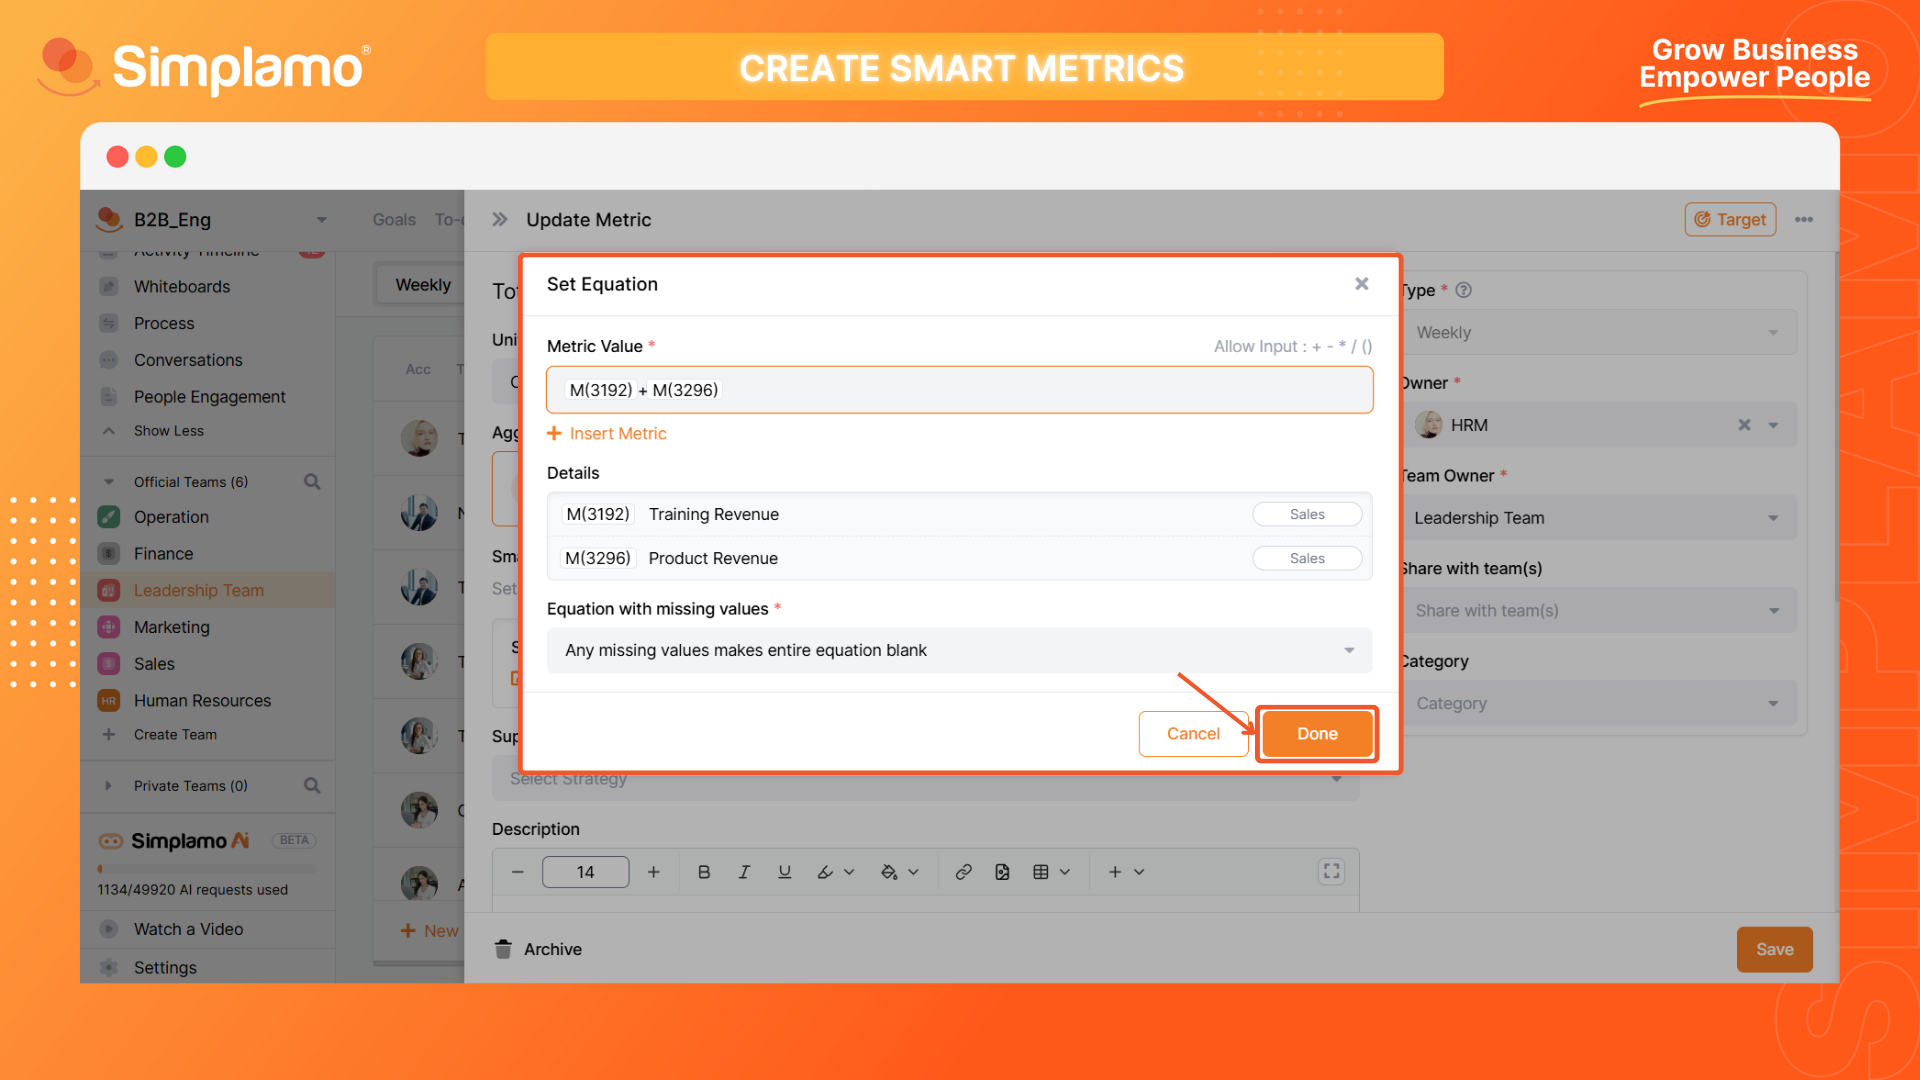Screen dimensions: 1920x1080
Task: Select the Finance team
Action: coord(163,553)
